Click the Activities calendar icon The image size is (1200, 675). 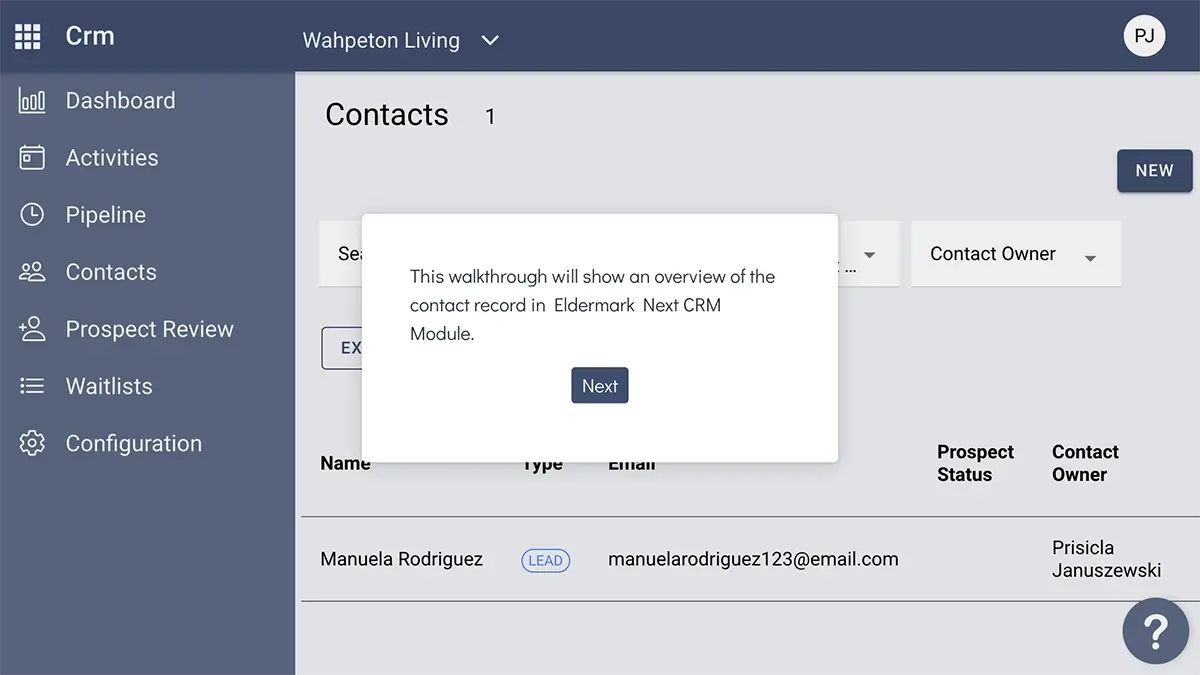click(32, 158)
